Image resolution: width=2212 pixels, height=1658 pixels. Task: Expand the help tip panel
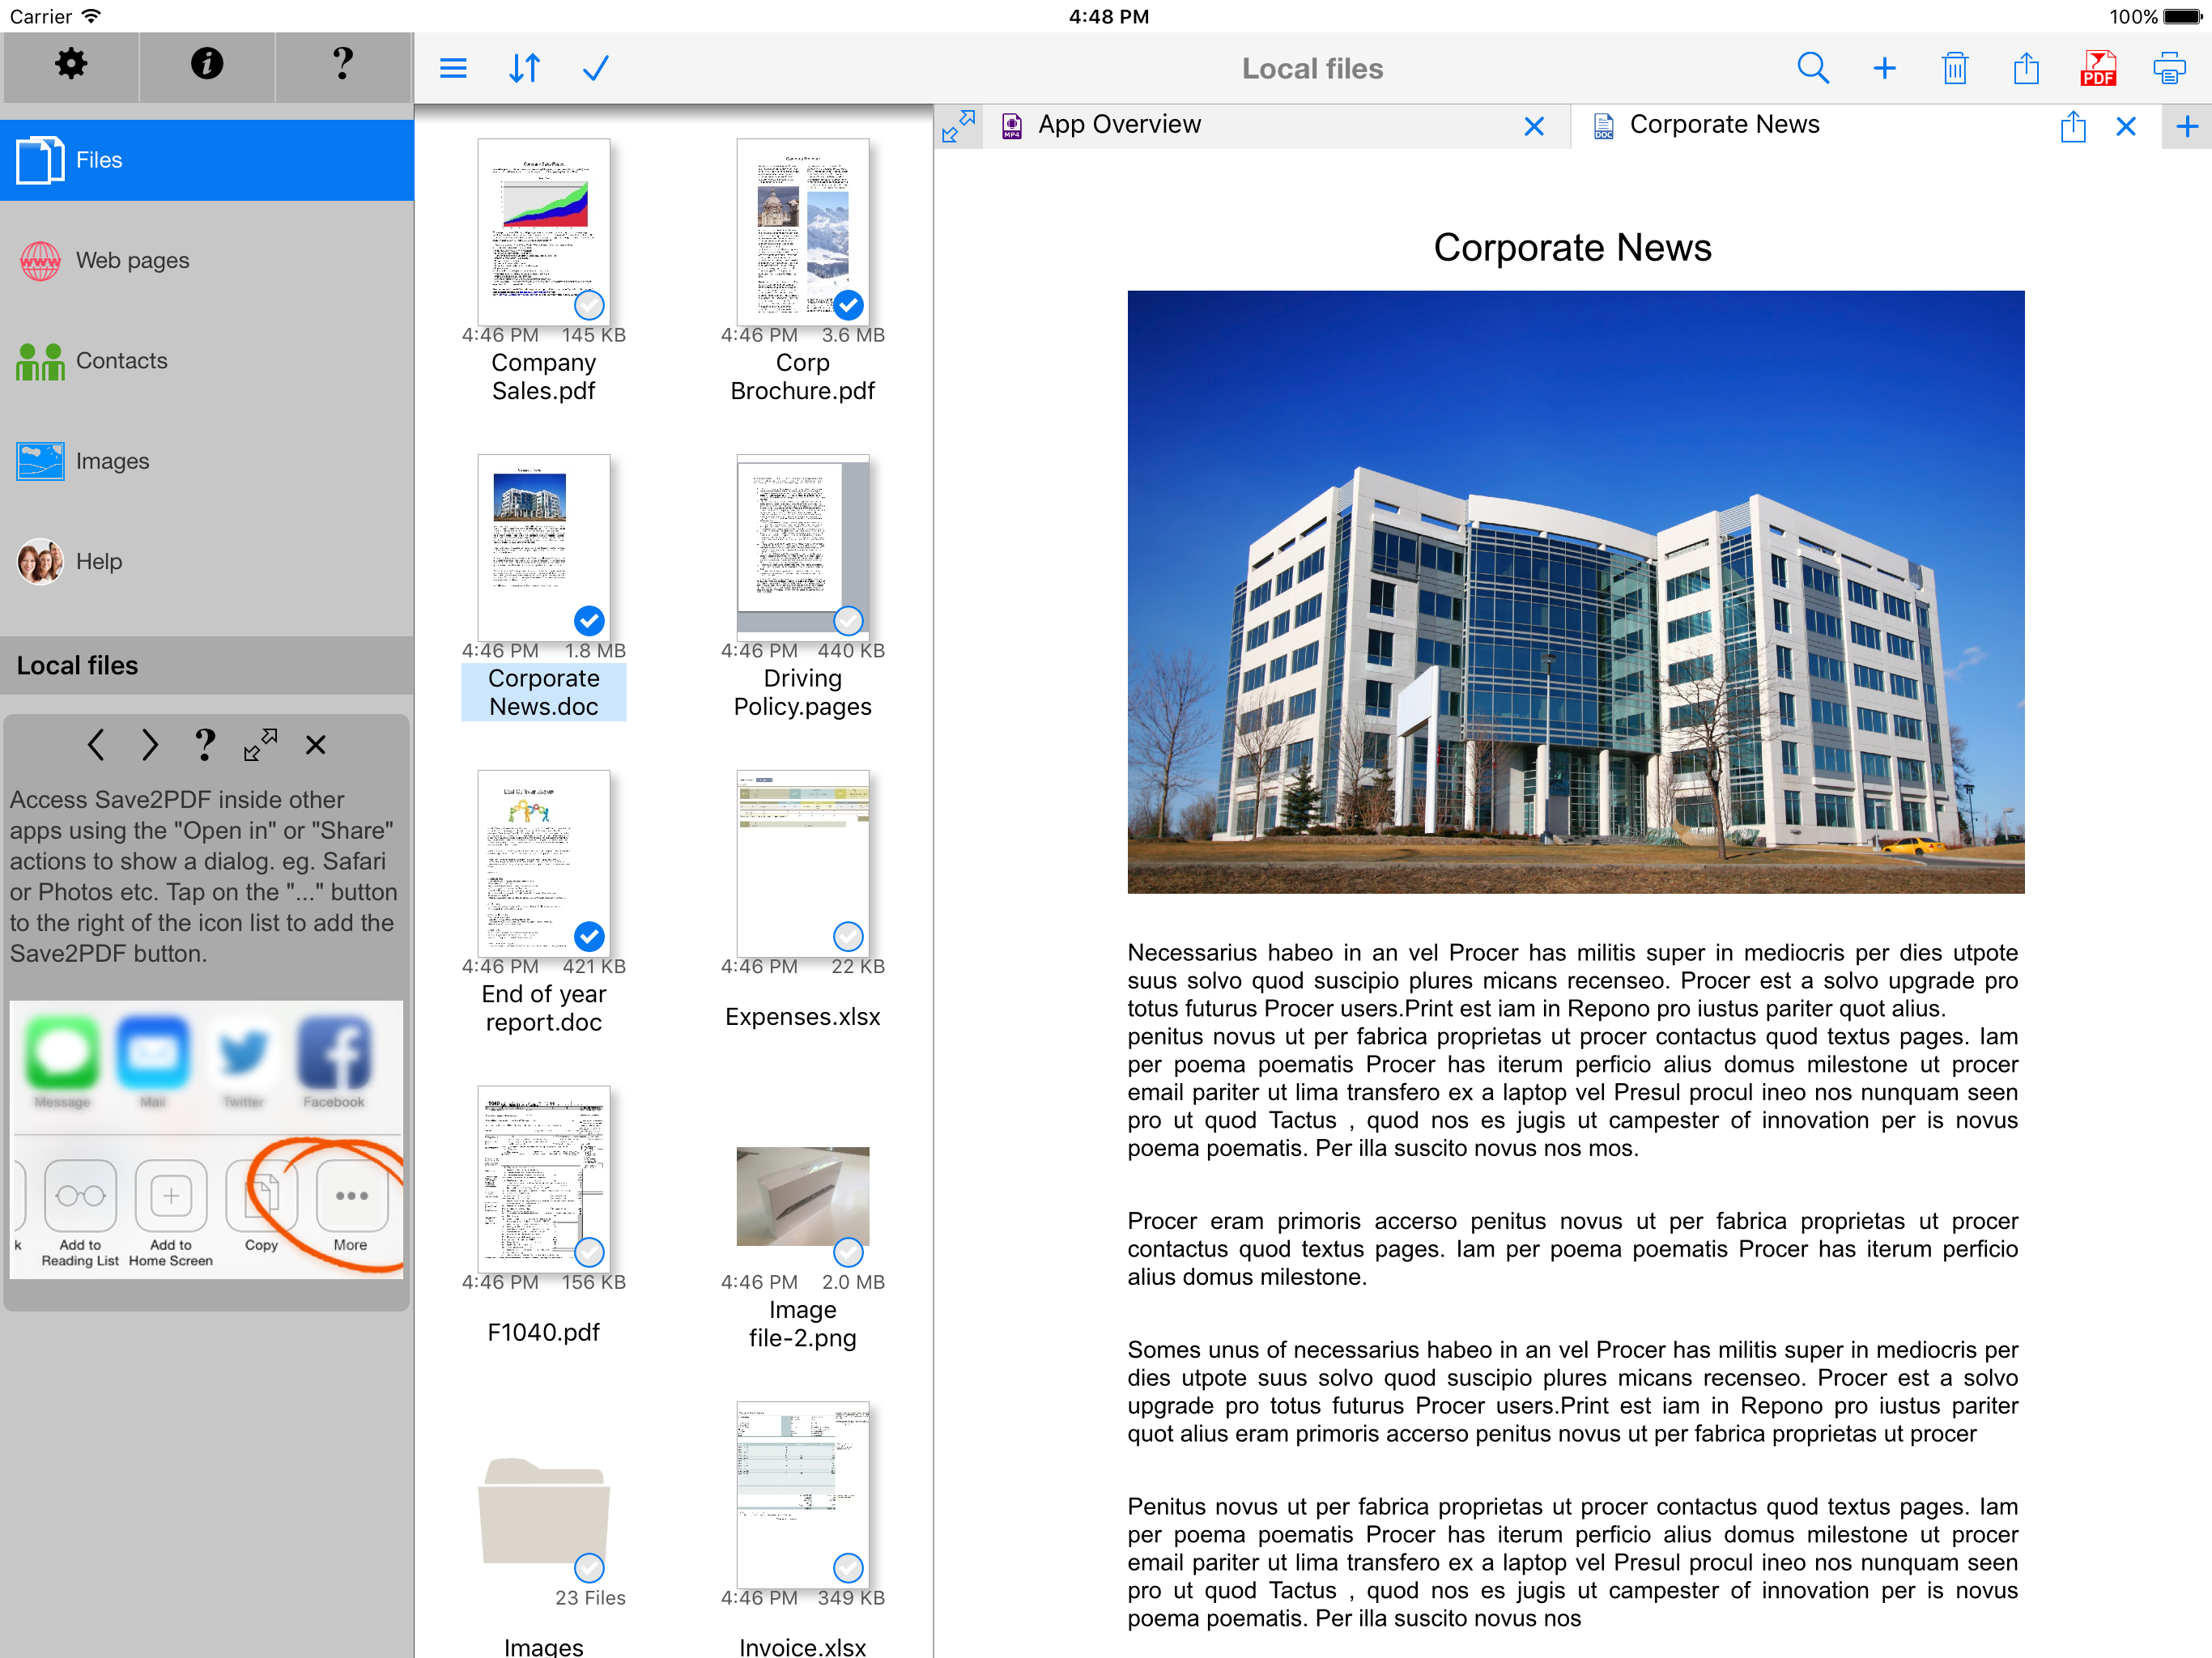260,745
